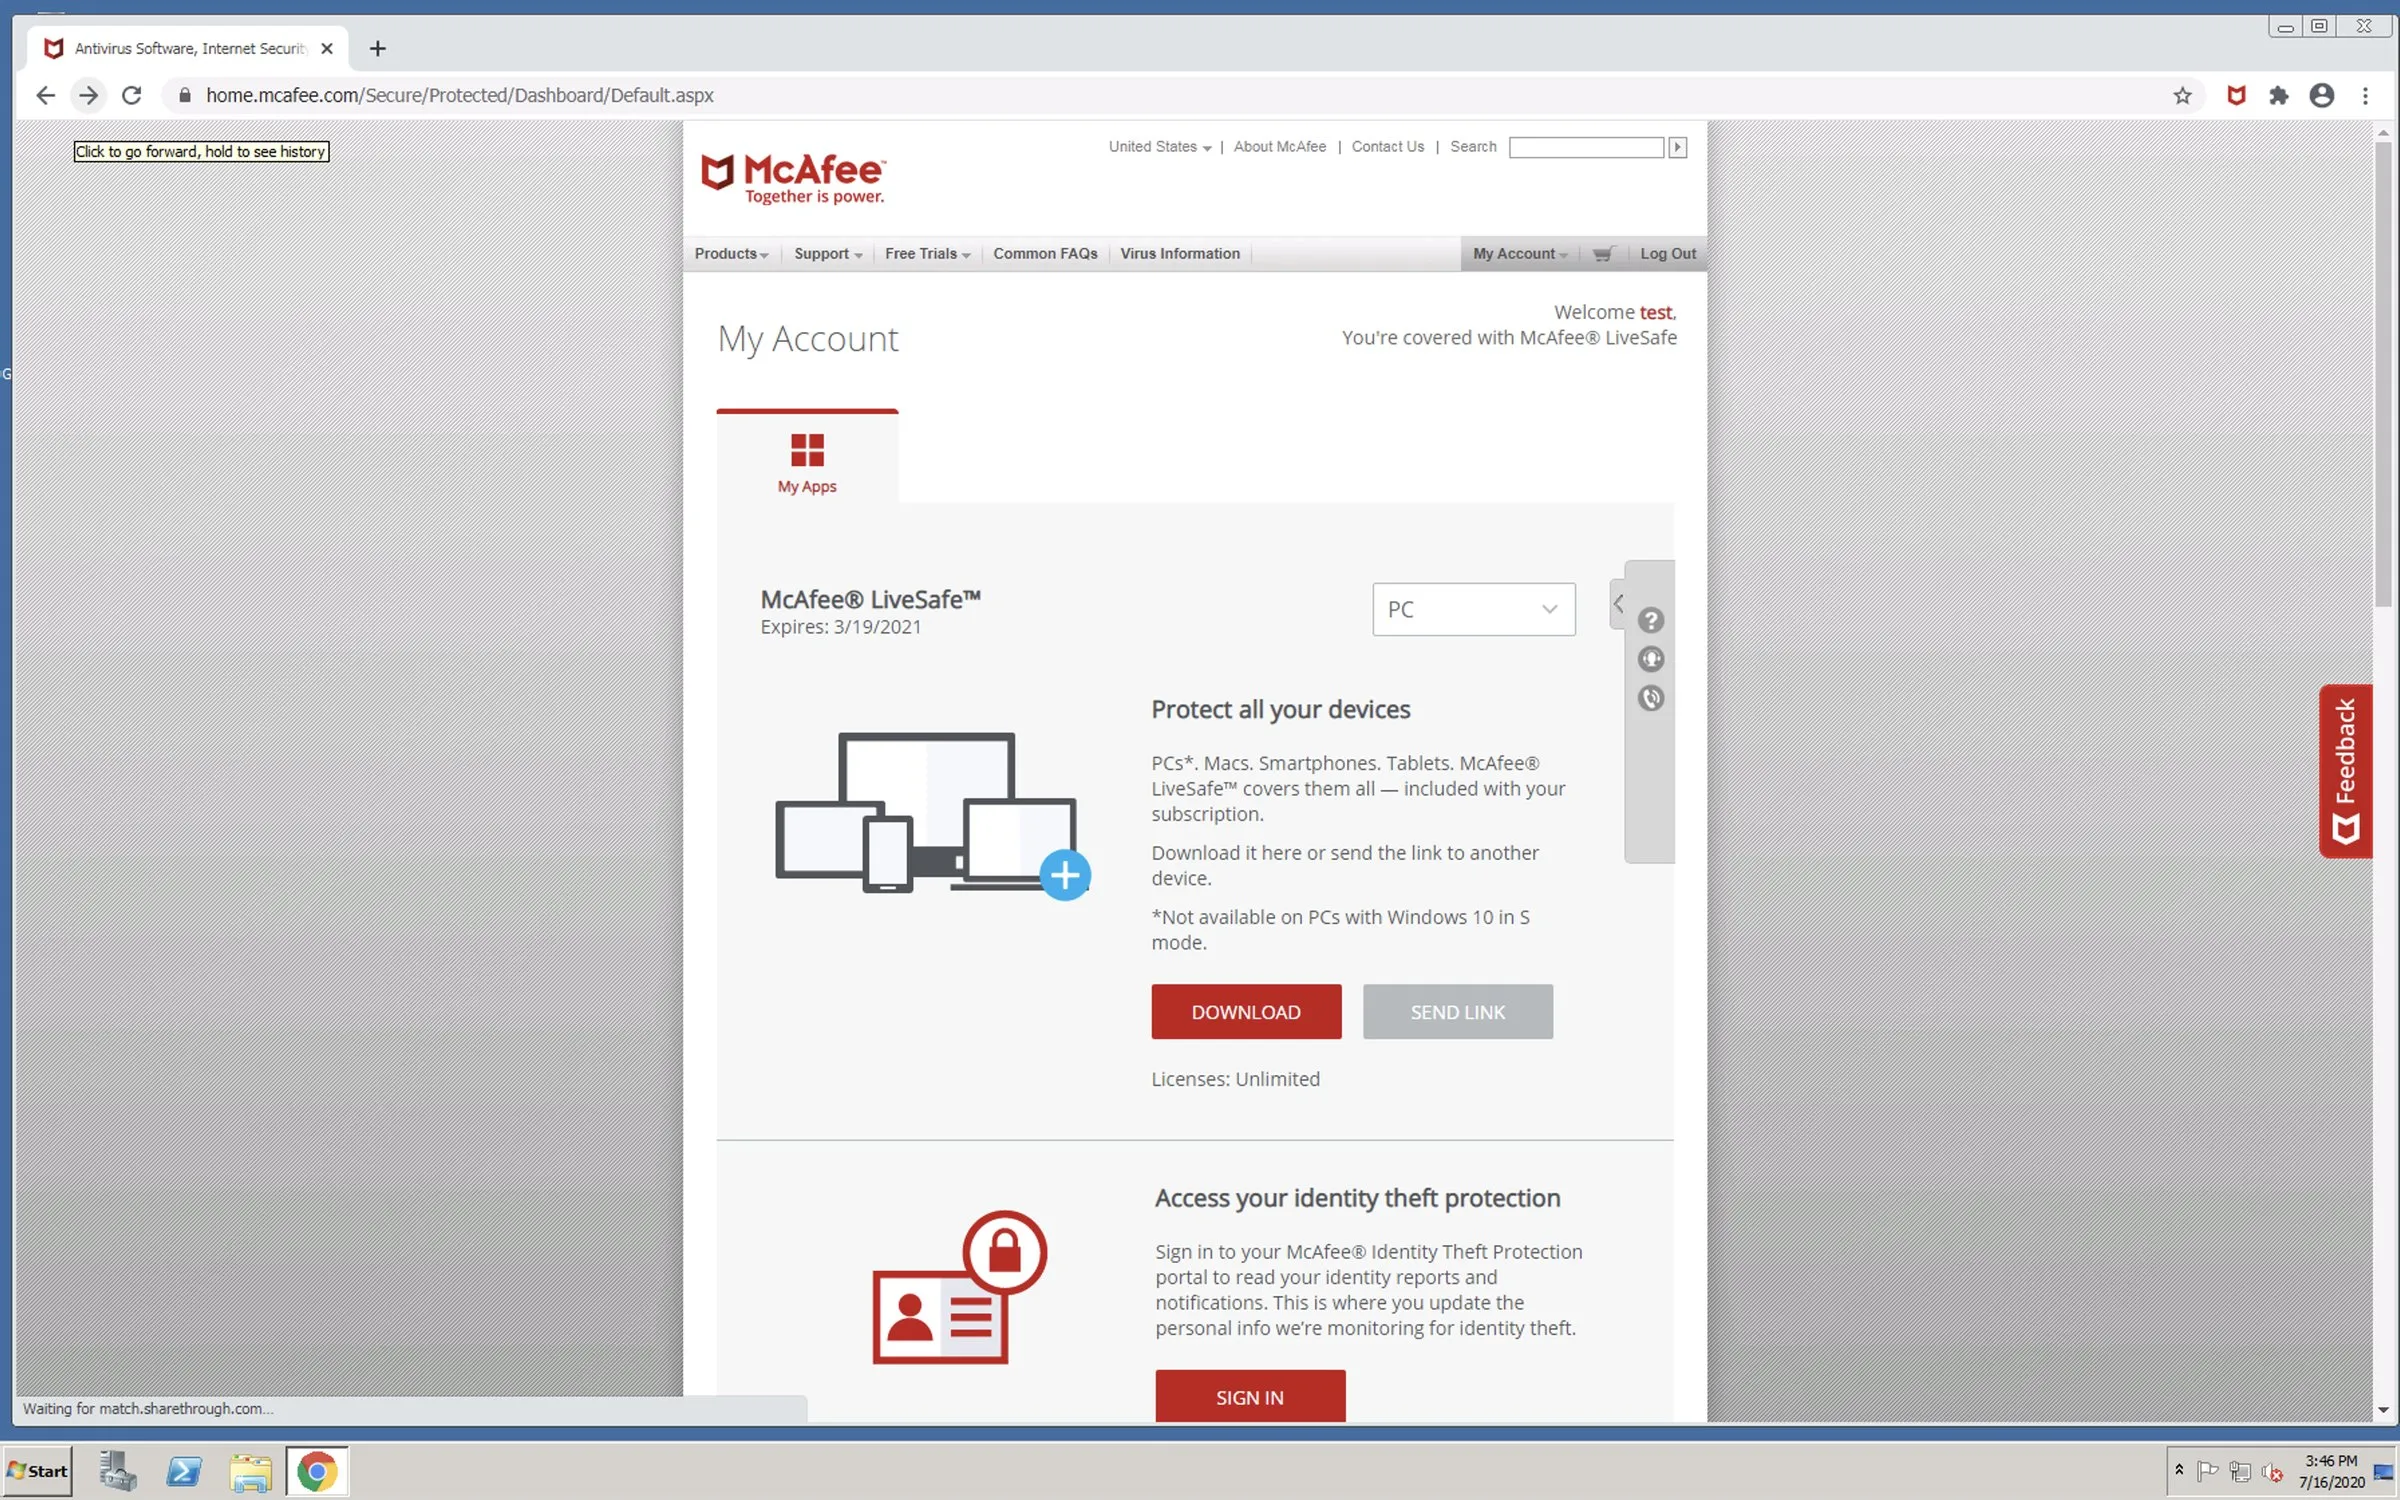The width and height of the screenshot is (2400, 1500).
Task: Reload the page
Action: (x=131, y=95)
